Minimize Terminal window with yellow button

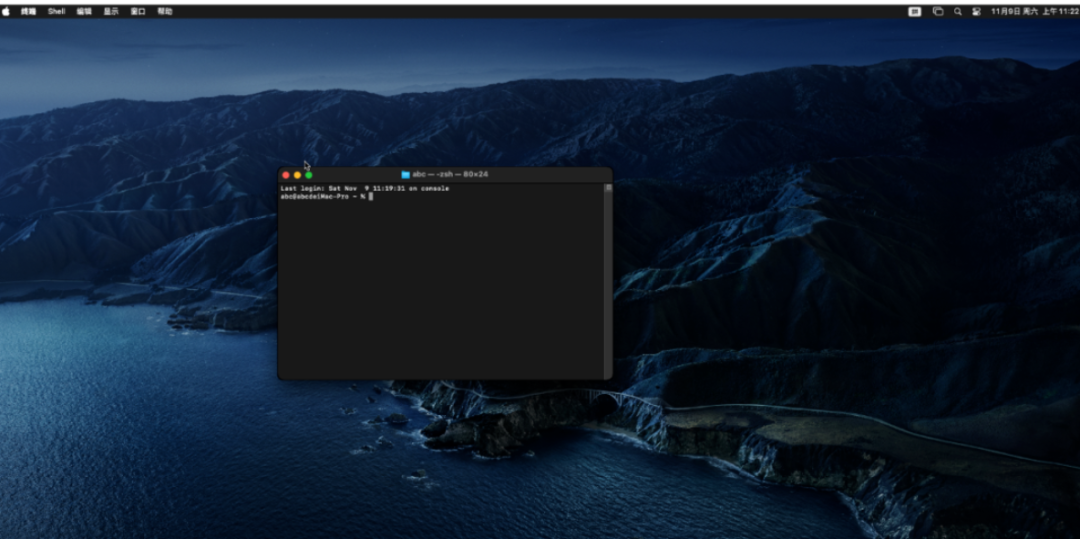click(298, 175)
